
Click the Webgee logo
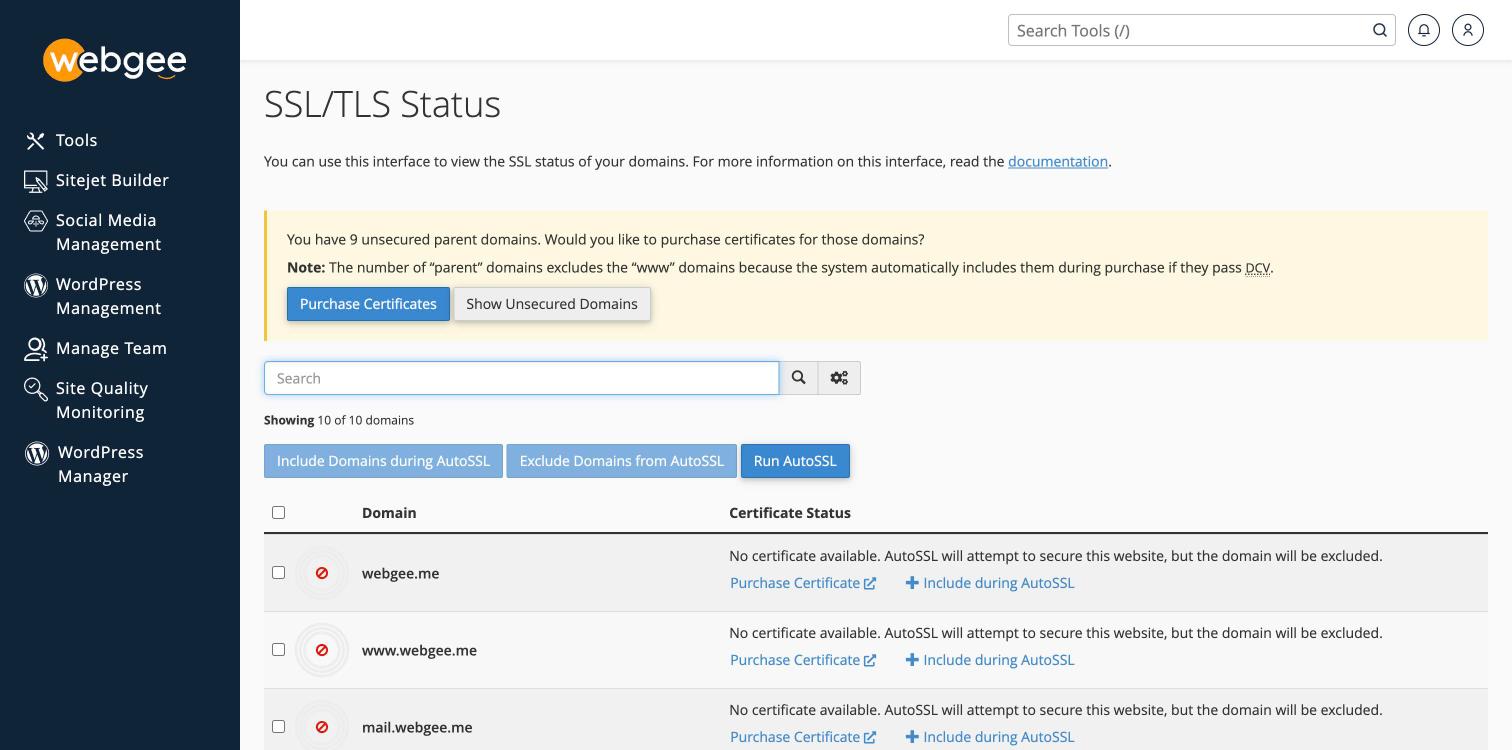[x=115, y=60]
